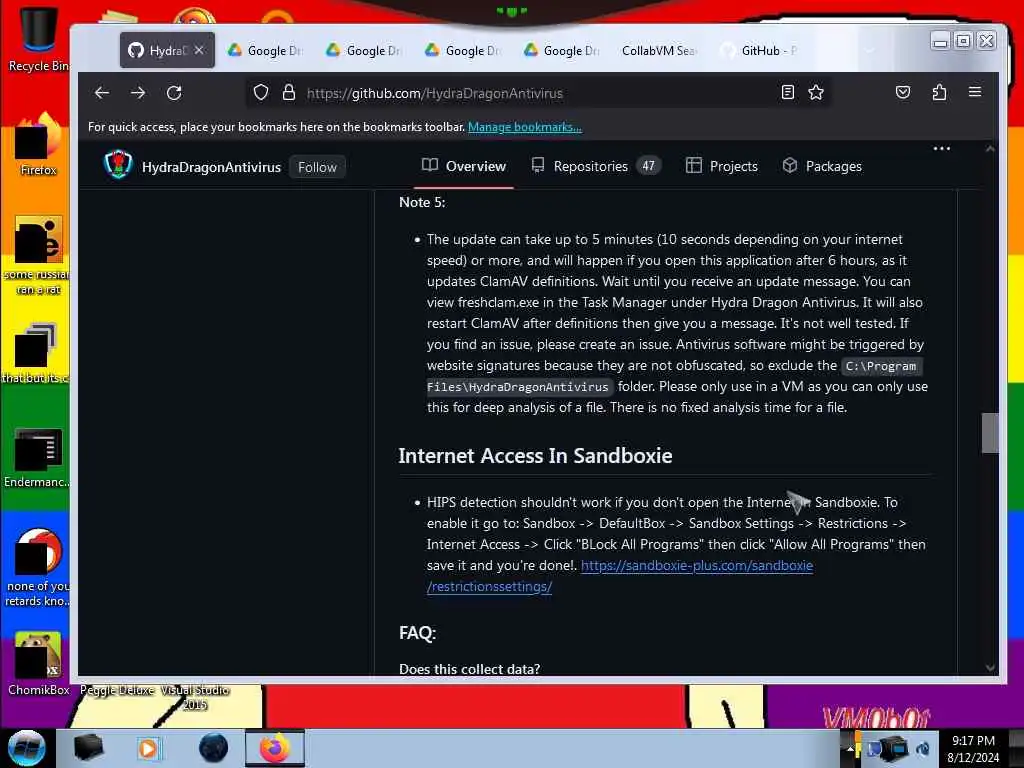Open the Recycle Bin desktop icon
The height and width of the screenshot is (768, 1024).
38,38
